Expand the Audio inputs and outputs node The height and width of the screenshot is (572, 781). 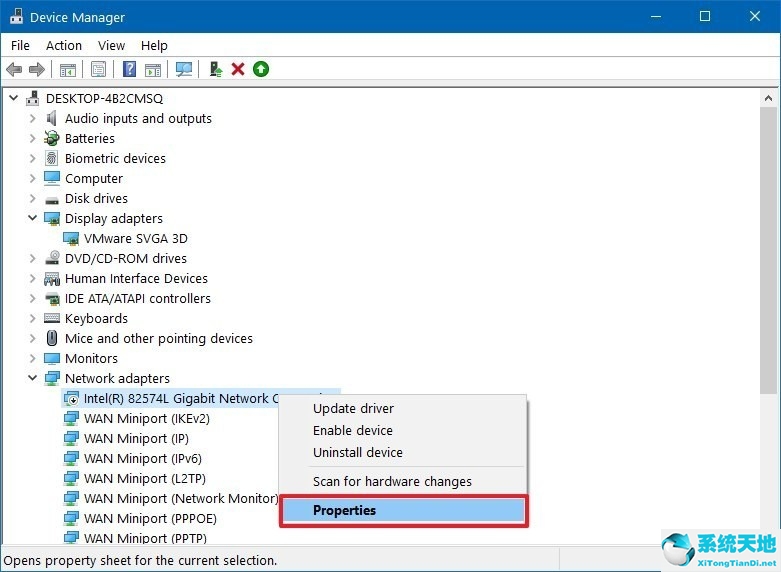tap(33, 118)
